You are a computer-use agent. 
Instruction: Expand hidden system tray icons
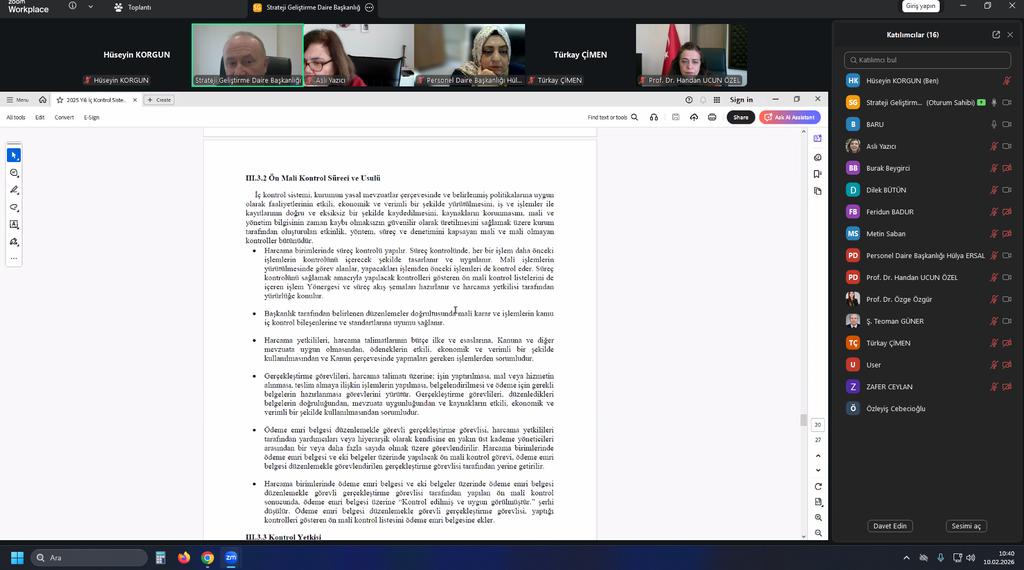[x=906, y=557]
